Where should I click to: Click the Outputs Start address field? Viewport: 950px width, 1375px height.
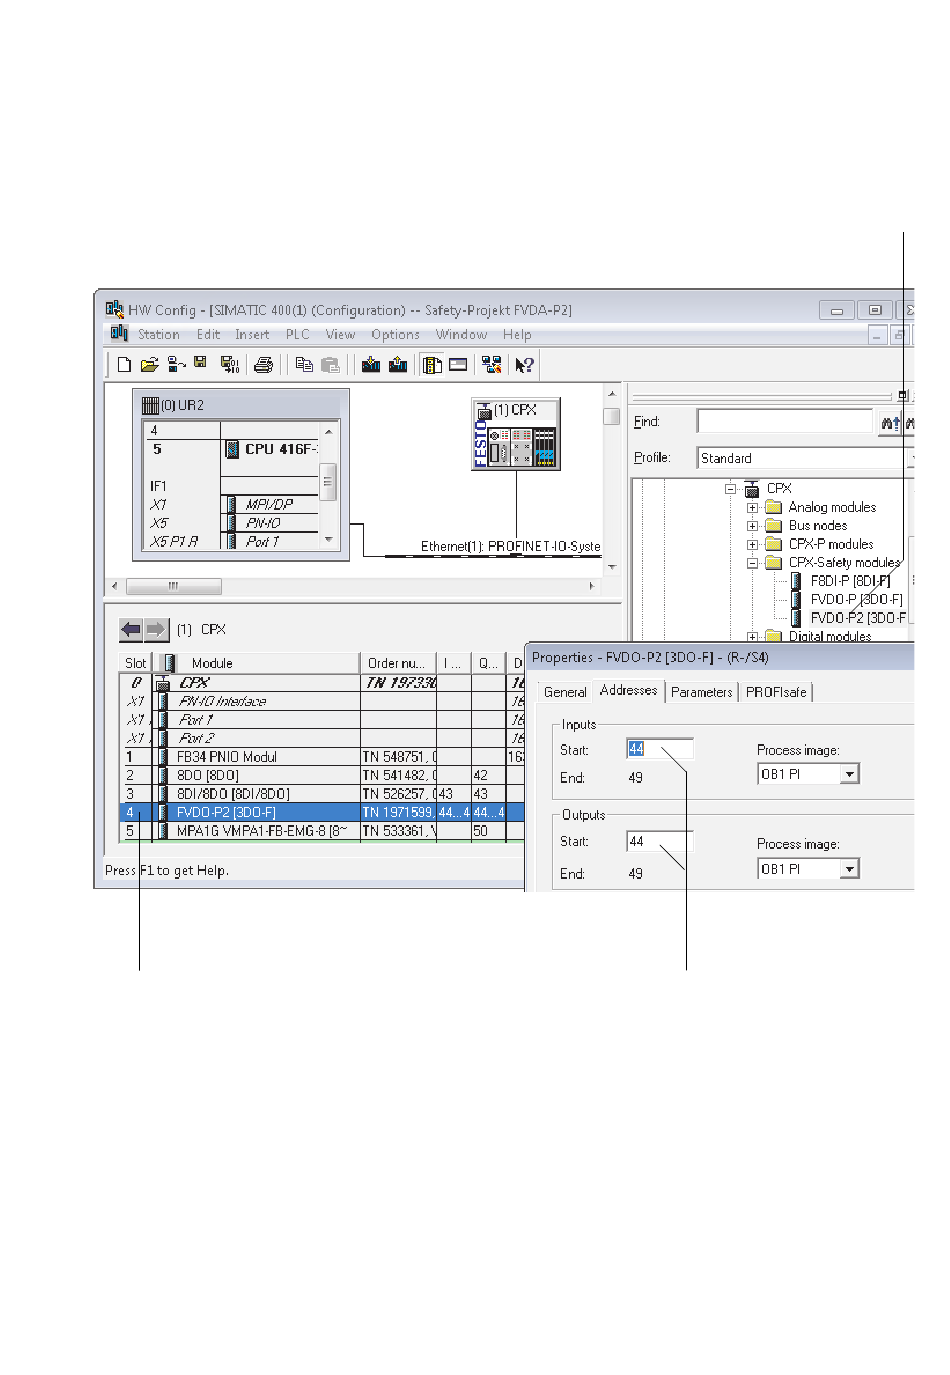660,842
